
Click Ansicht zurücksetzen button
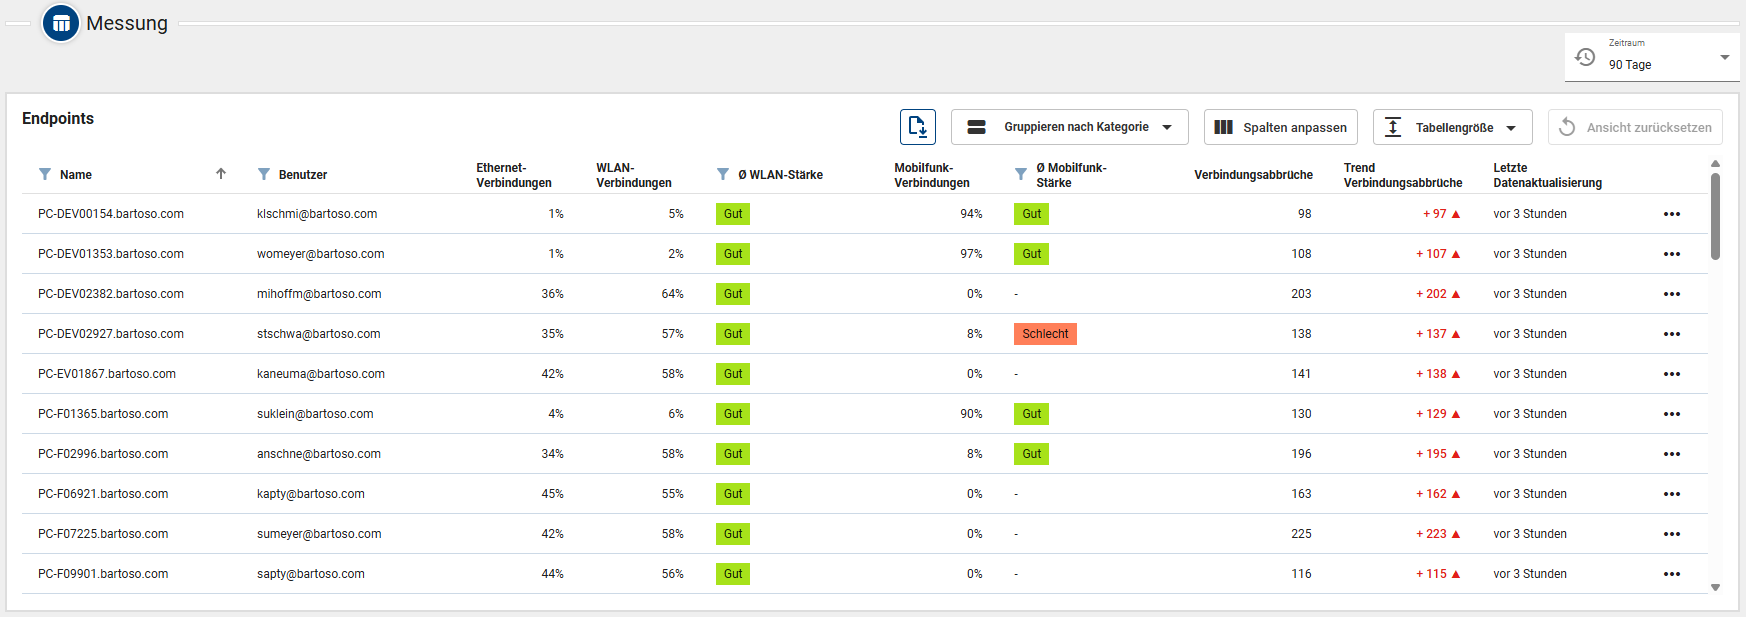pyautogui.click(x=1635, y=127)
